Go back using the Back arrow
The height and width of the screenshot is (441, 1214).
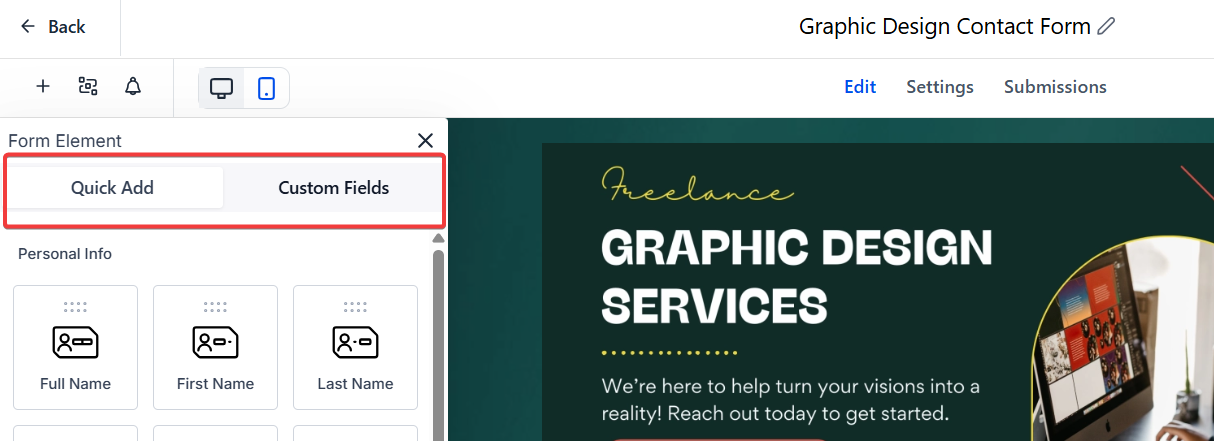[x=52, y=27]
